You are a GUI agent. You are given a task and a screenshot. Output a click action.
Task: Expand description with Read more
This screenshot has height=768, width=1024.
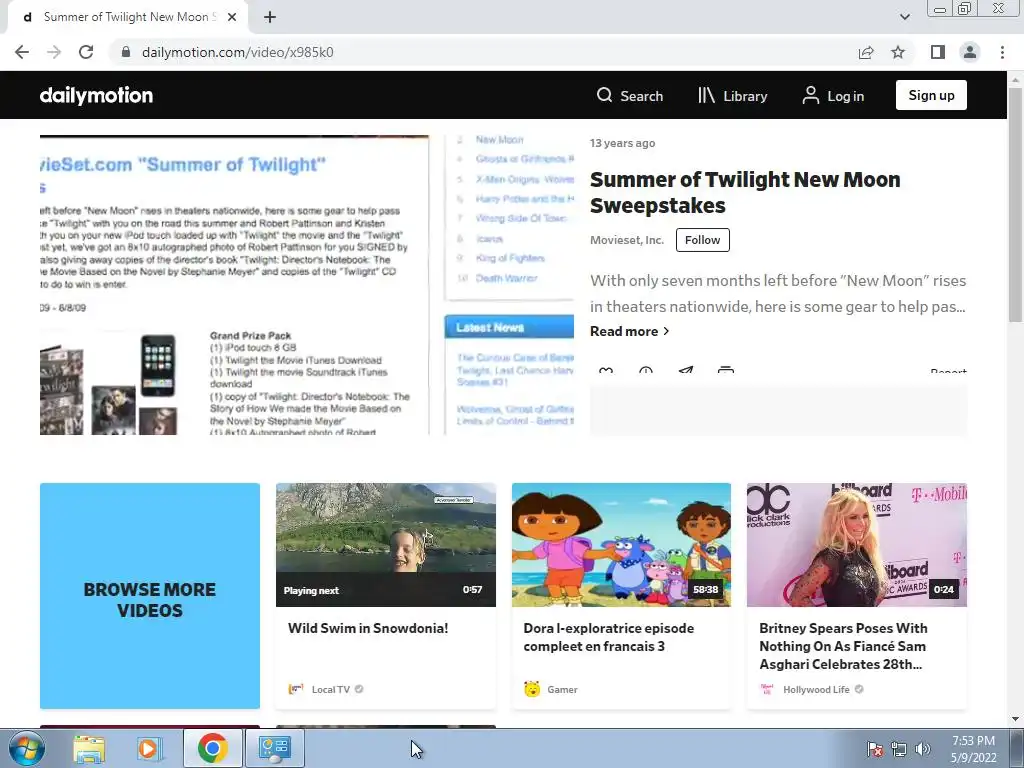630,331
